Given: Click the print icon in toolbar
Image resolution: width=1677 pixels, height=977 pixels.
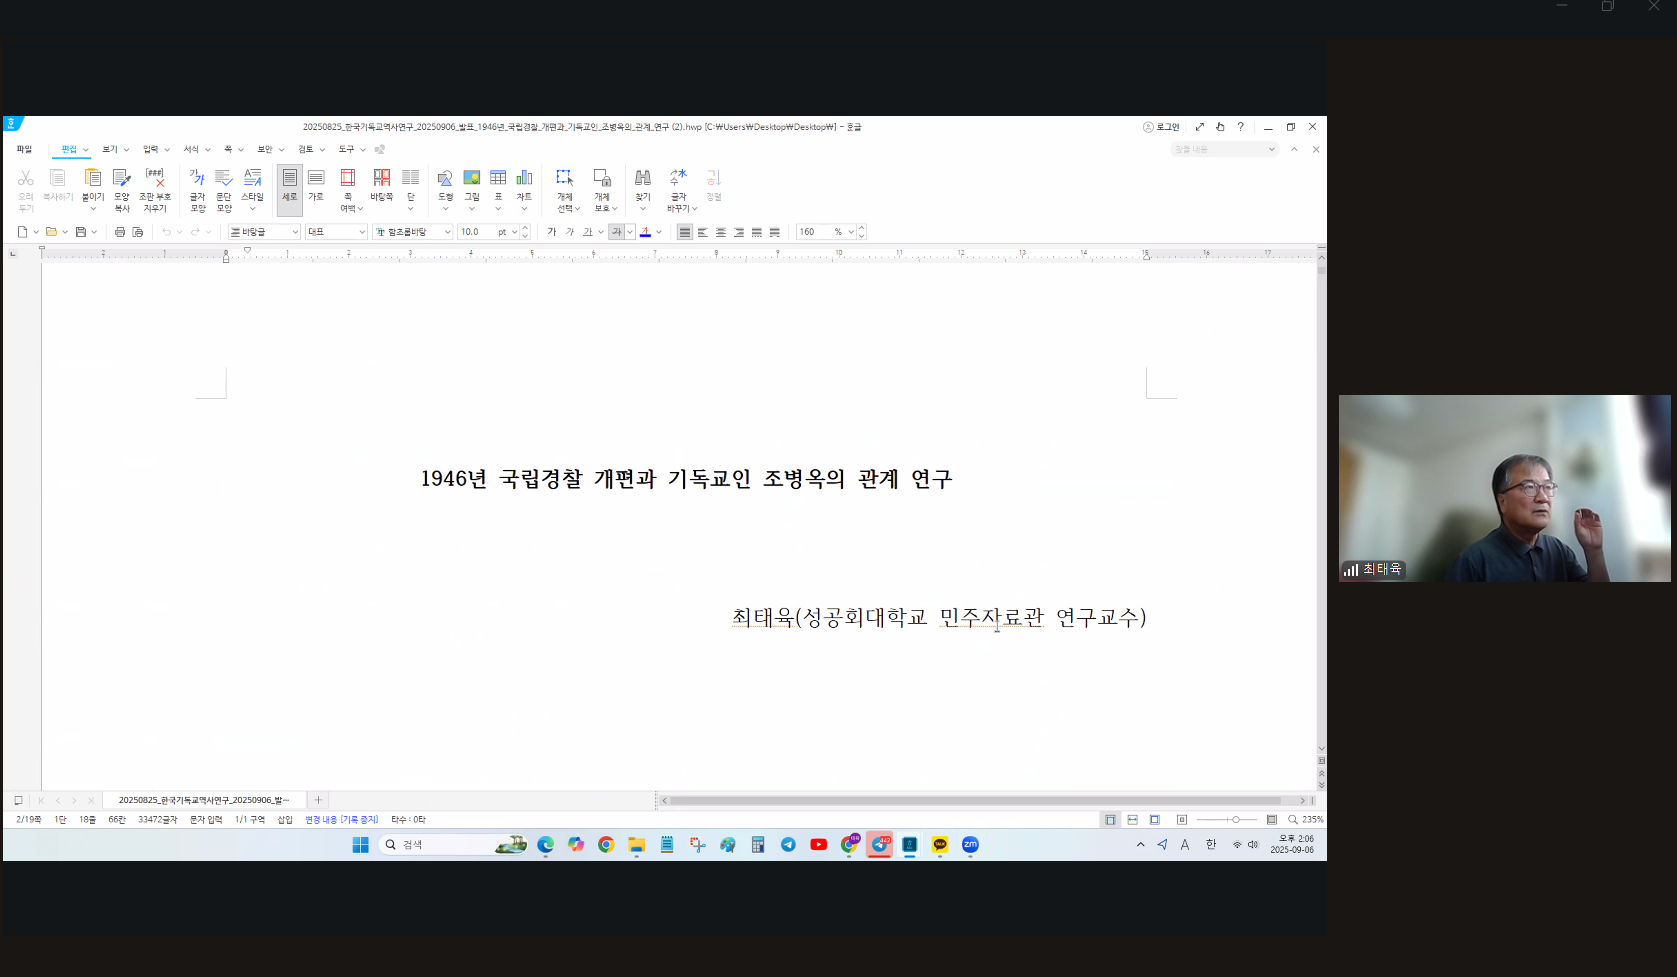Looking at the screenshot, I should click(120, 232).
